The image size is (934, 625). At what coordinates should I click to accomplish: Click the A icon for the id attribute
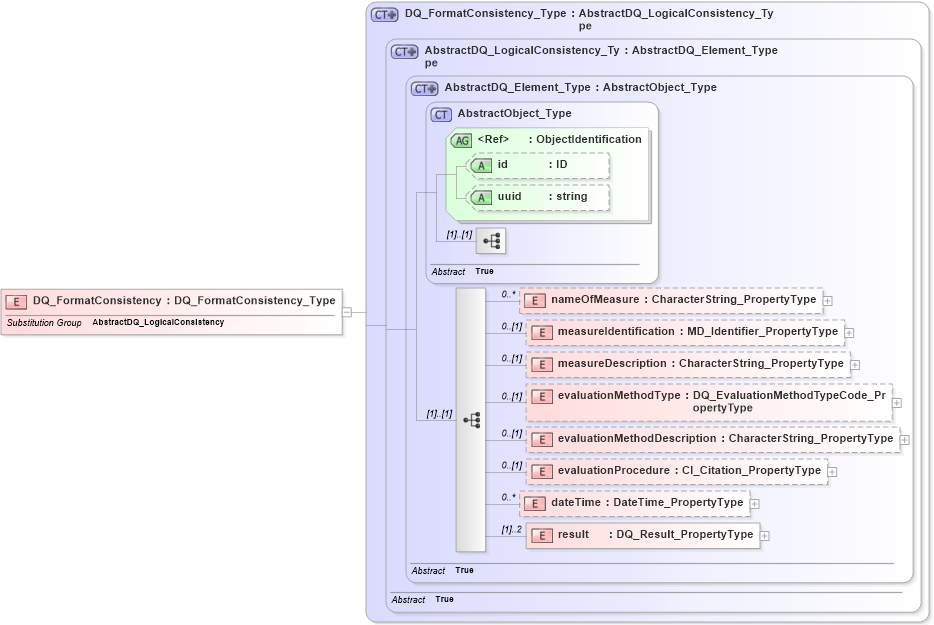coord(482,164)
